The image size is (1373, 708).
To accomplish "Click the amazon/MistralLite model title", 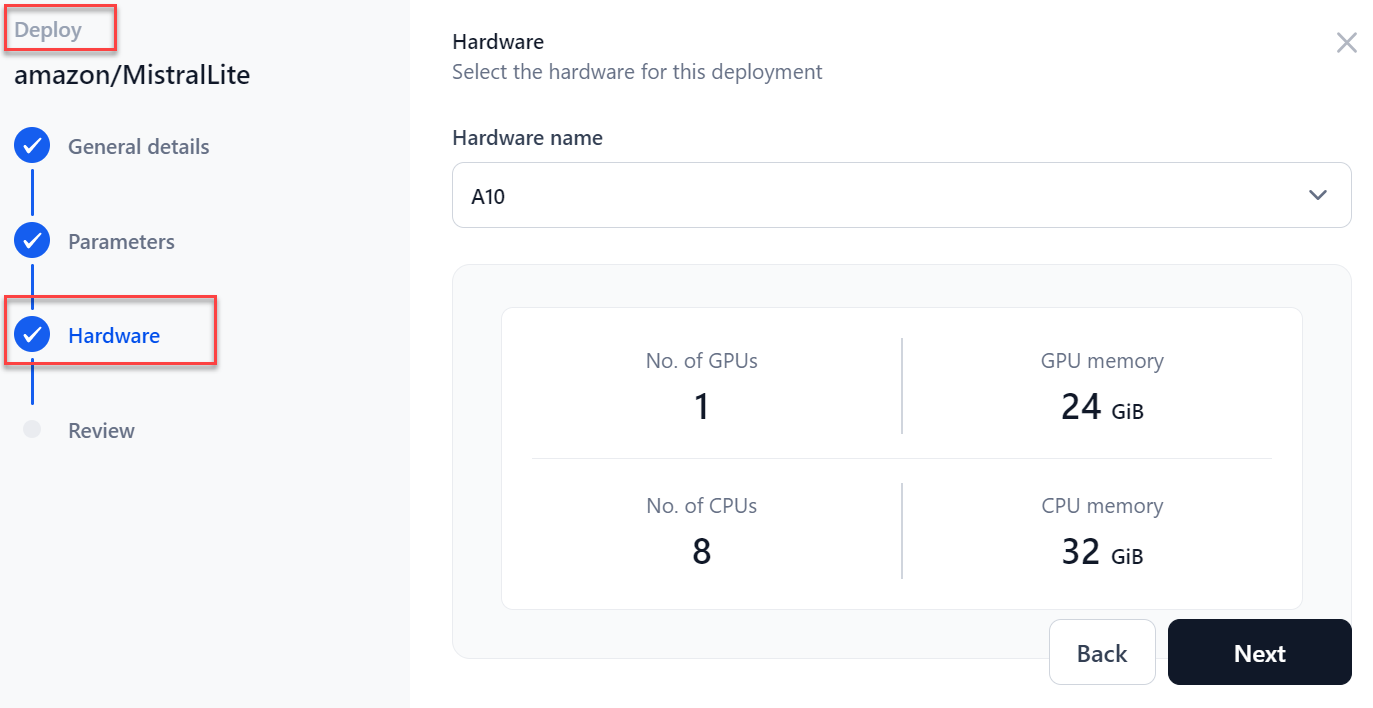I will [132, 75].
